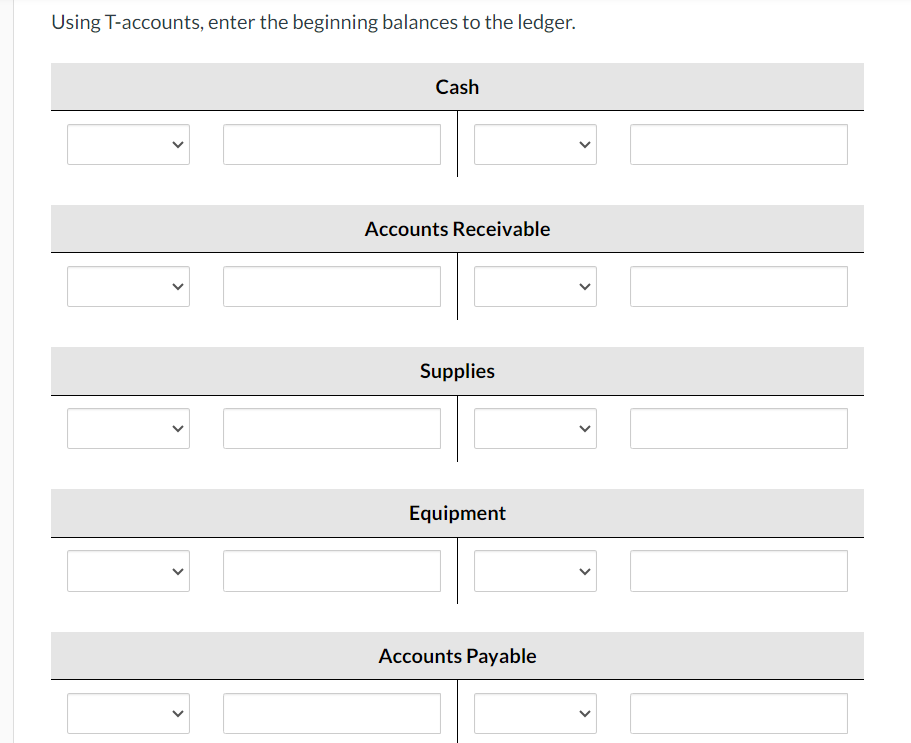Viewport: 911px width, 743px height.
Task: Open the Accounts Receivable credit dropdown
Action: [534, 286]
